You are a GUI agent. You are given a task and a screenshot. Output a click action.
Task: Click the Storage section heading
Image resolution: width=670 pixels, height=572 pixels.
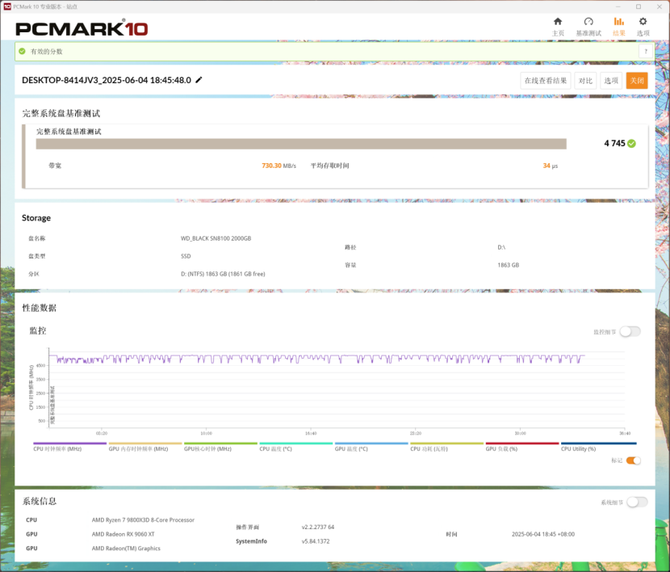[36, 218]
